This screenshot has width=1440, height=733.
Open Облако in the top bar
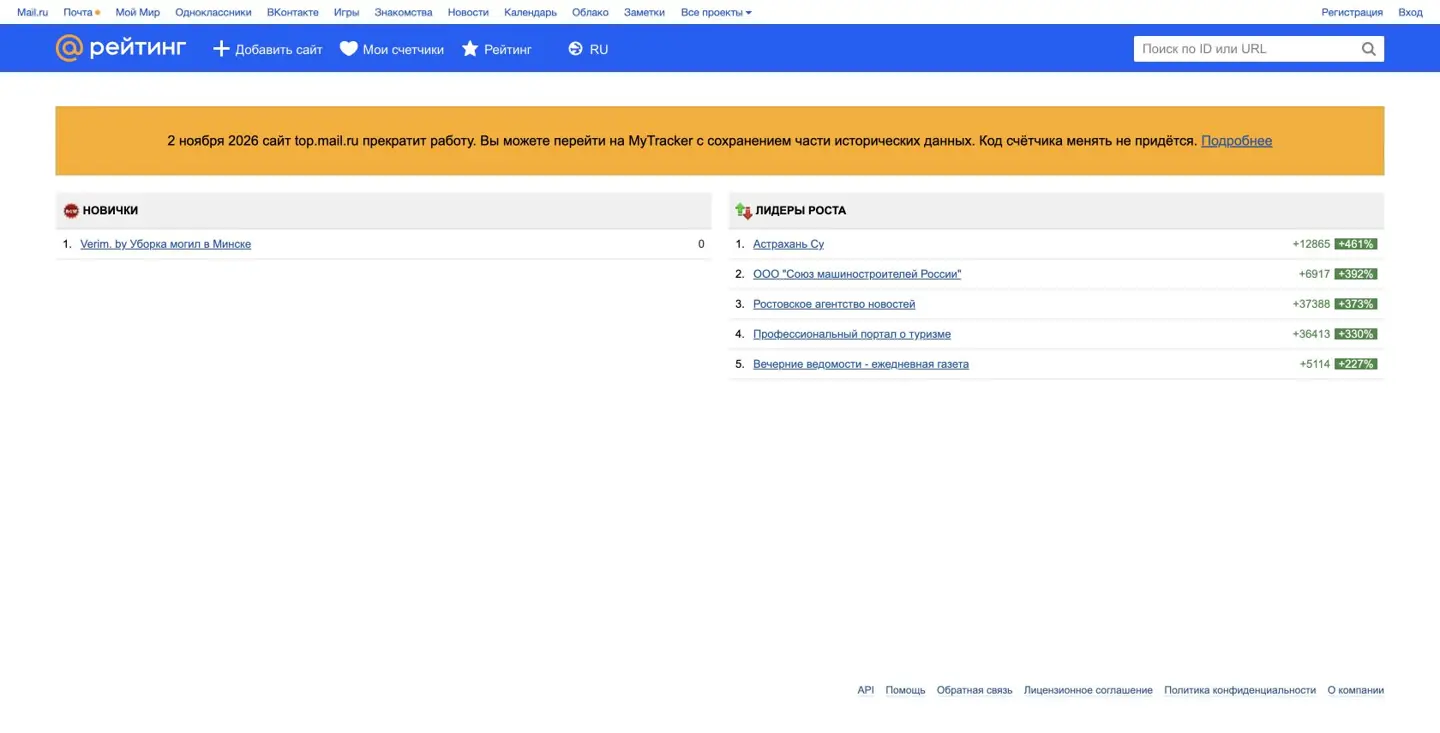click(590, 13)
